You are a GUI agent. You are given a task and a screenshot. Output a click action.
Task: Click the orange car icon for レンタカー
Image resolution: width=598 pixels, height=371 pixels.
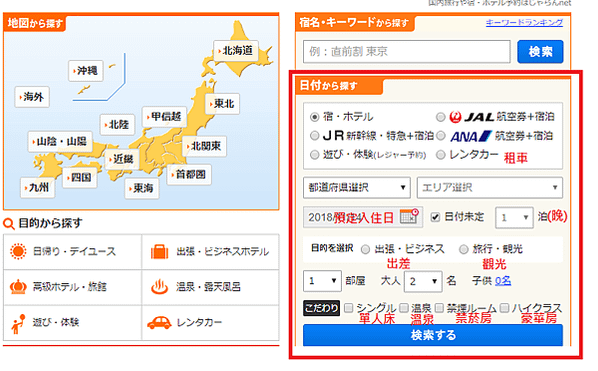159,323
